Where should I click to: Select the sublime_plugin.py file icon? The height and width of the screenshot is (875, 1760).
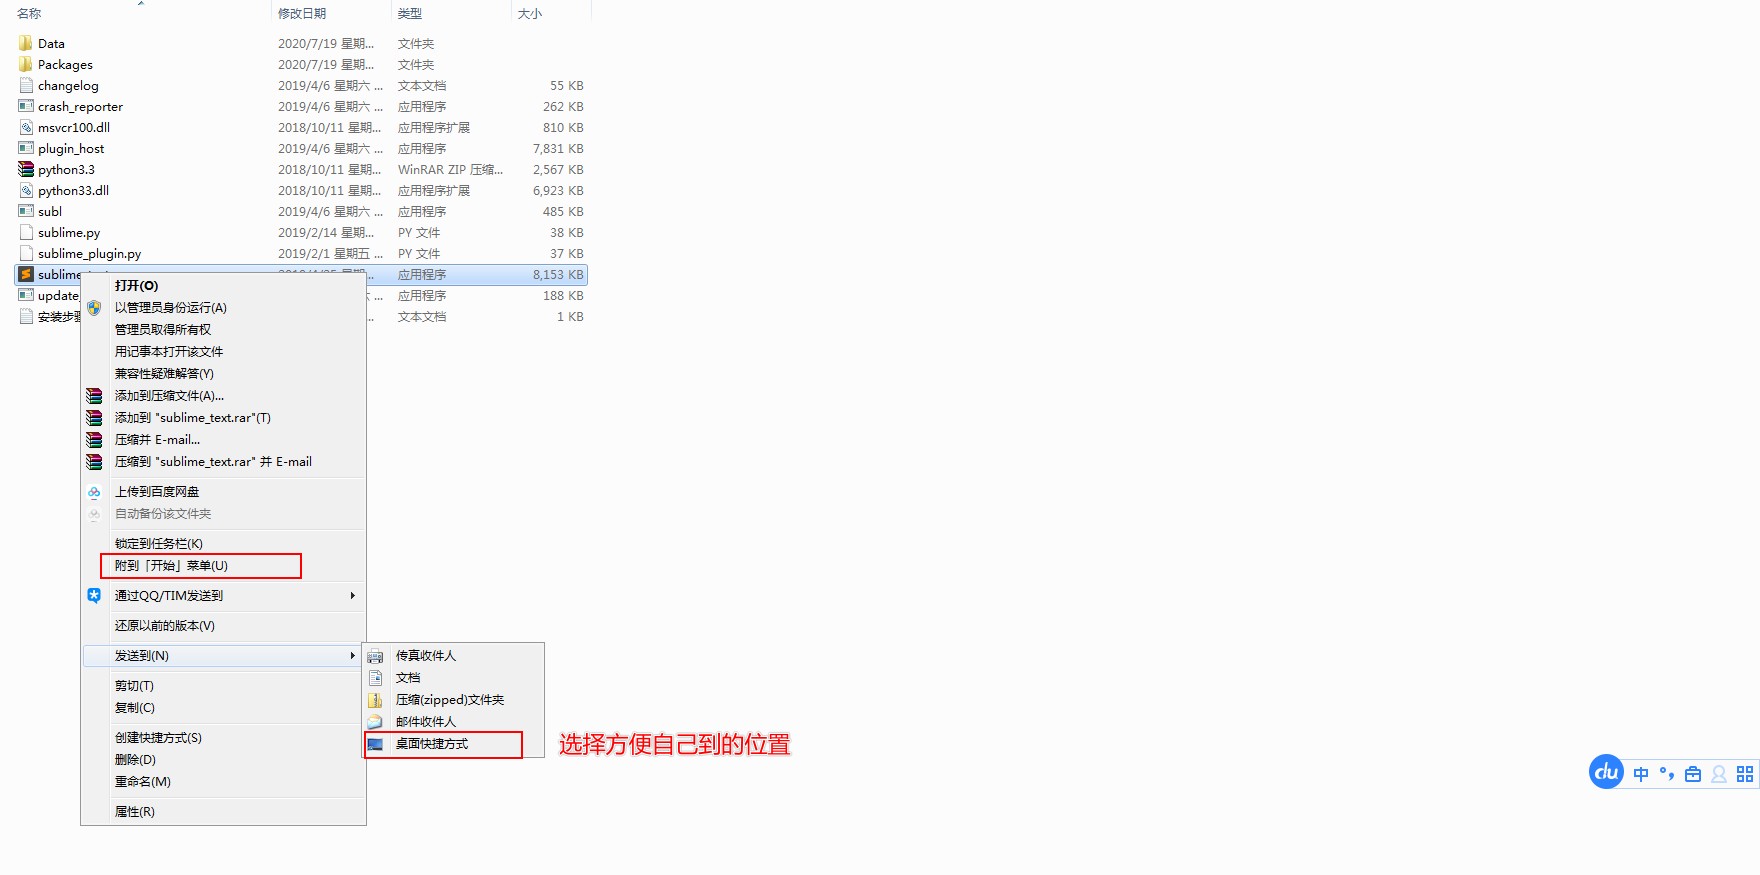(26, 253)
